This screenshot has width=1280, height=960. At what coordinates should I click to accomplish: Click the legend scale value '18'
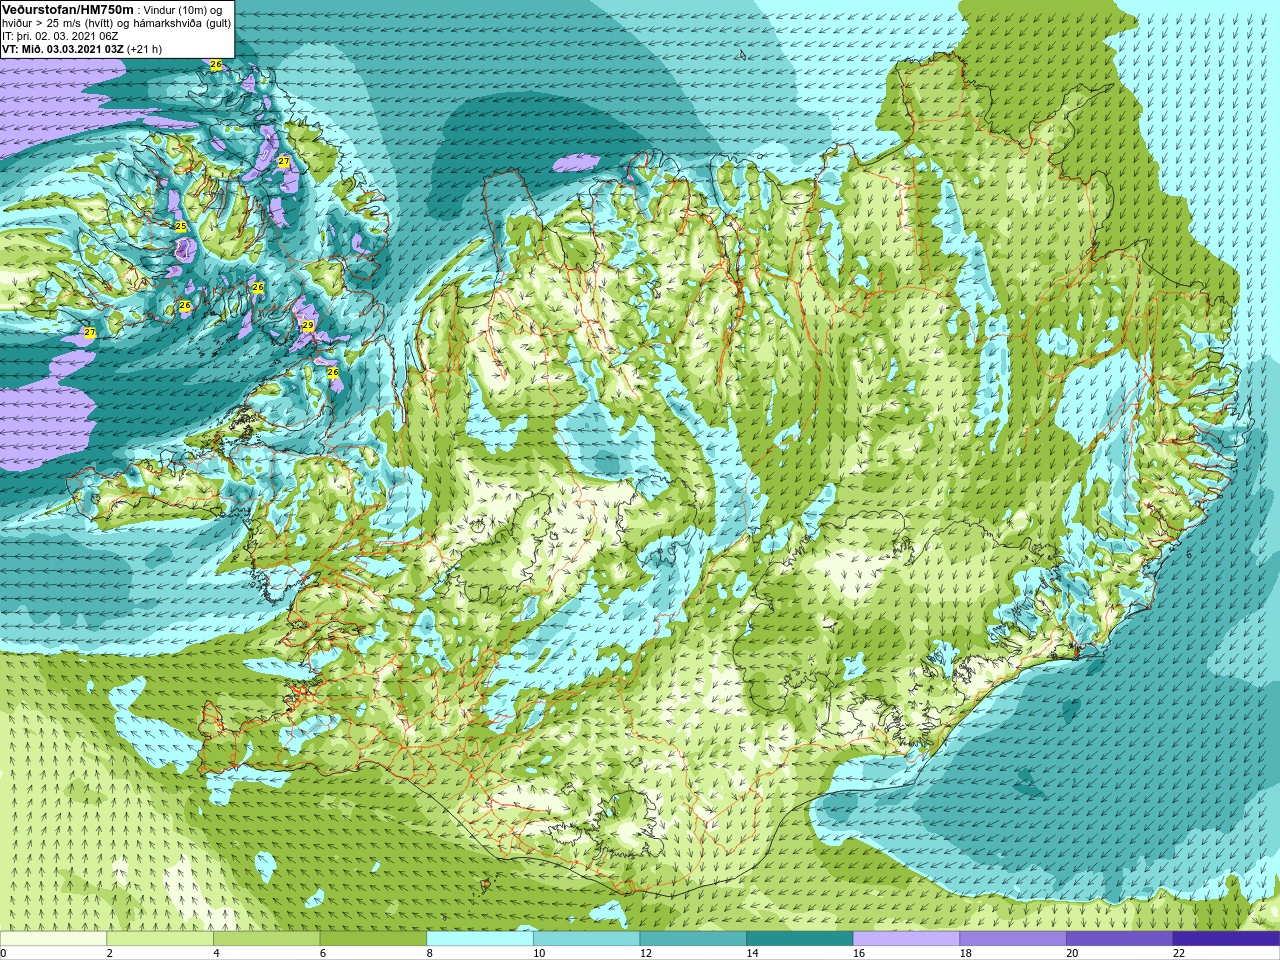(966, 953)
